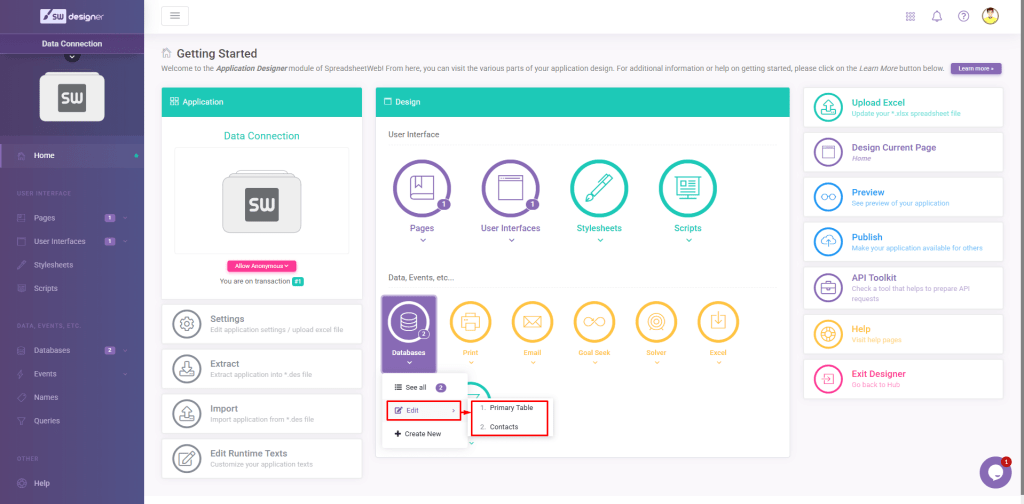Open the Pages circle icon in Design
Screen dimensions: 1024x504
(422, 188)
